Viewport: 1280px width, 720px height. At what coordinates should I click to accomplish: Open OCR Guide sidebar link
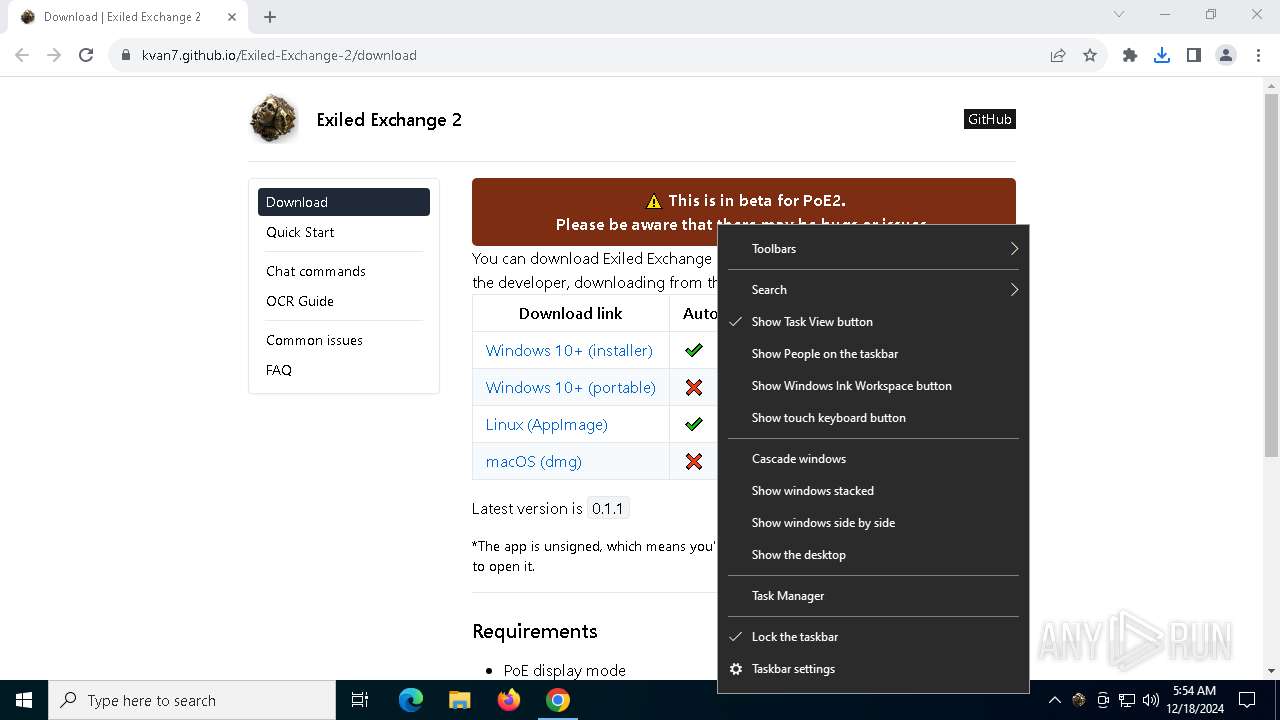(x=300, y=301)
